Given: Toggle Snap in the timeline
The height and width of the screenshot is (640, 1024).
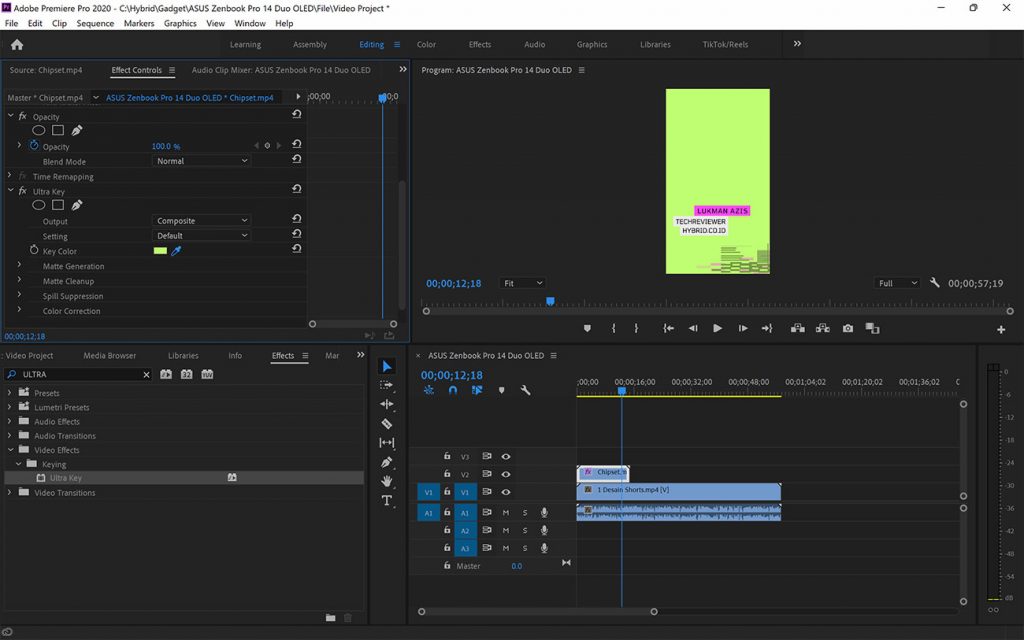Looking at the screenshot, I should coord(453,390).
